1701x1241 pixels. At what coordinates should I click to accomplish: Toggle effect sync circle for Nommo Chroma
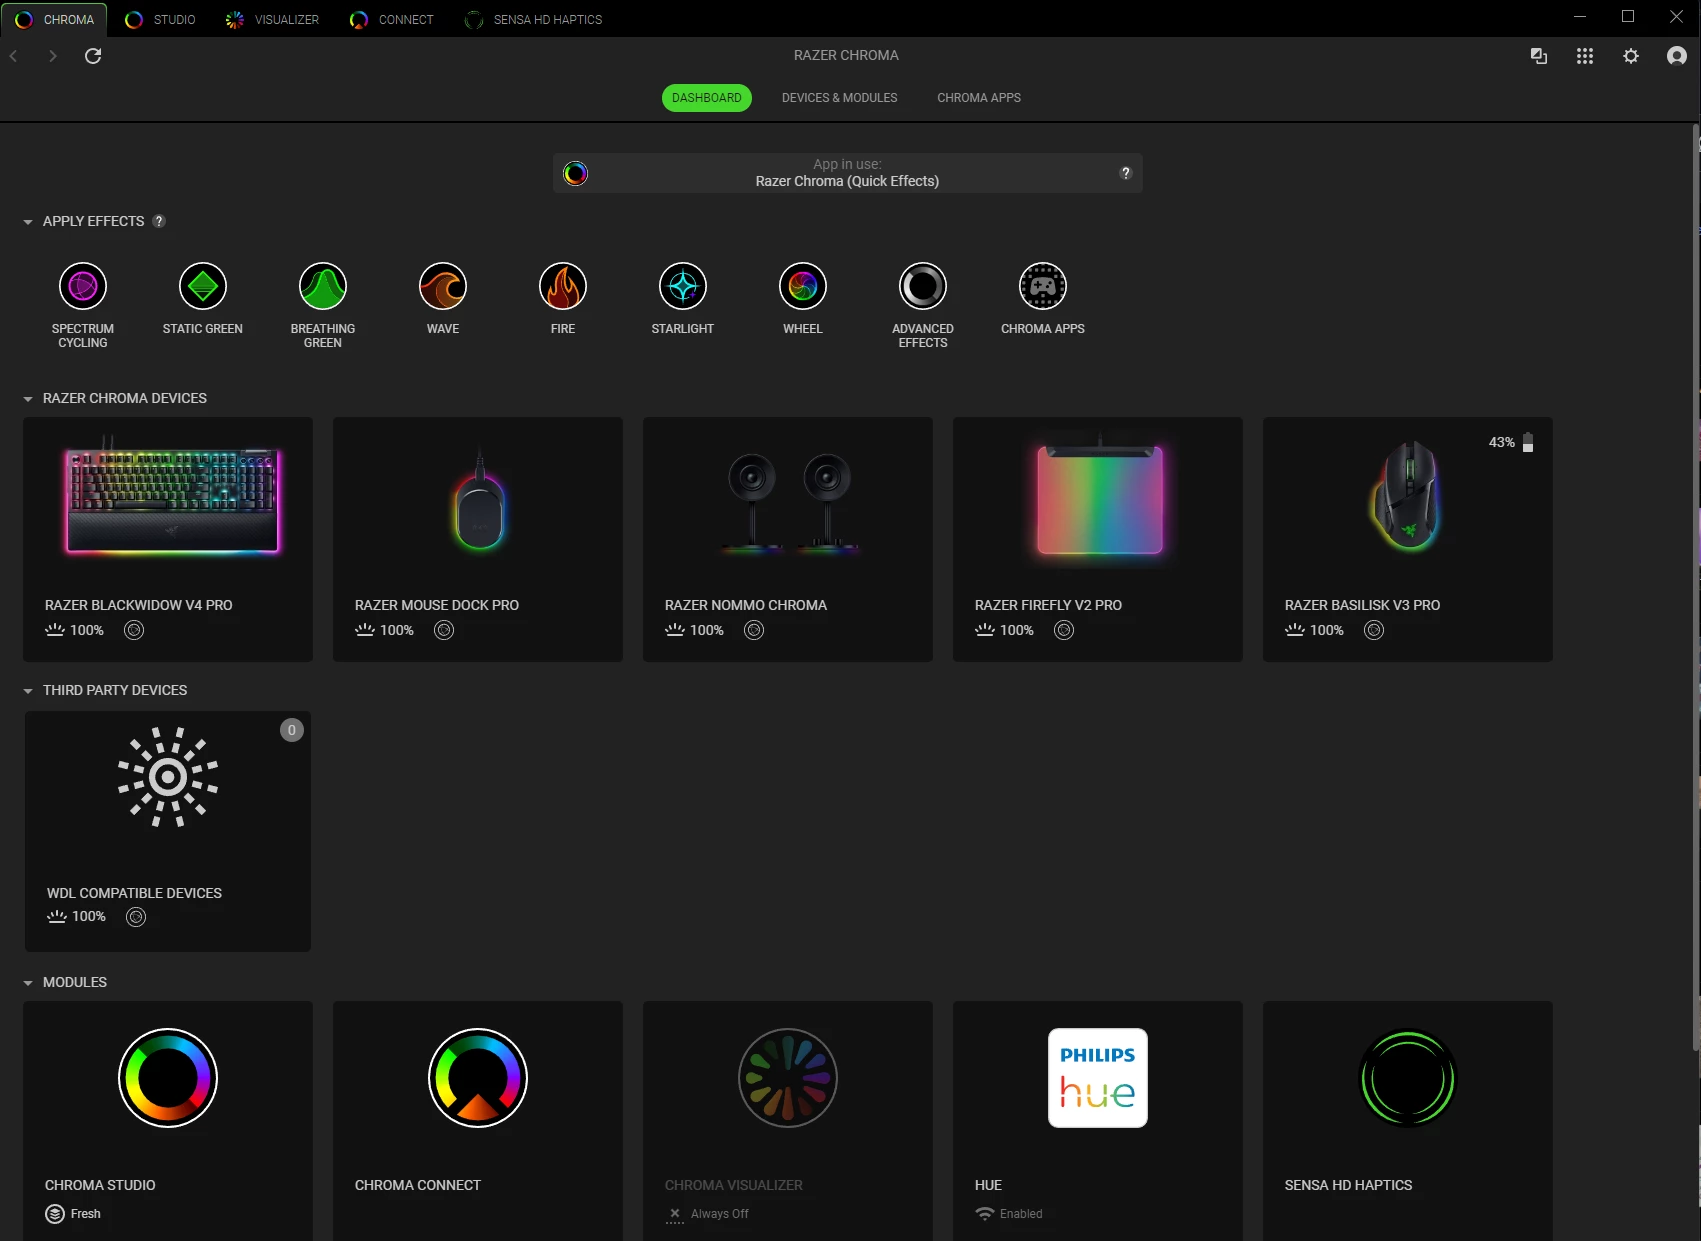tap(754, 630)
